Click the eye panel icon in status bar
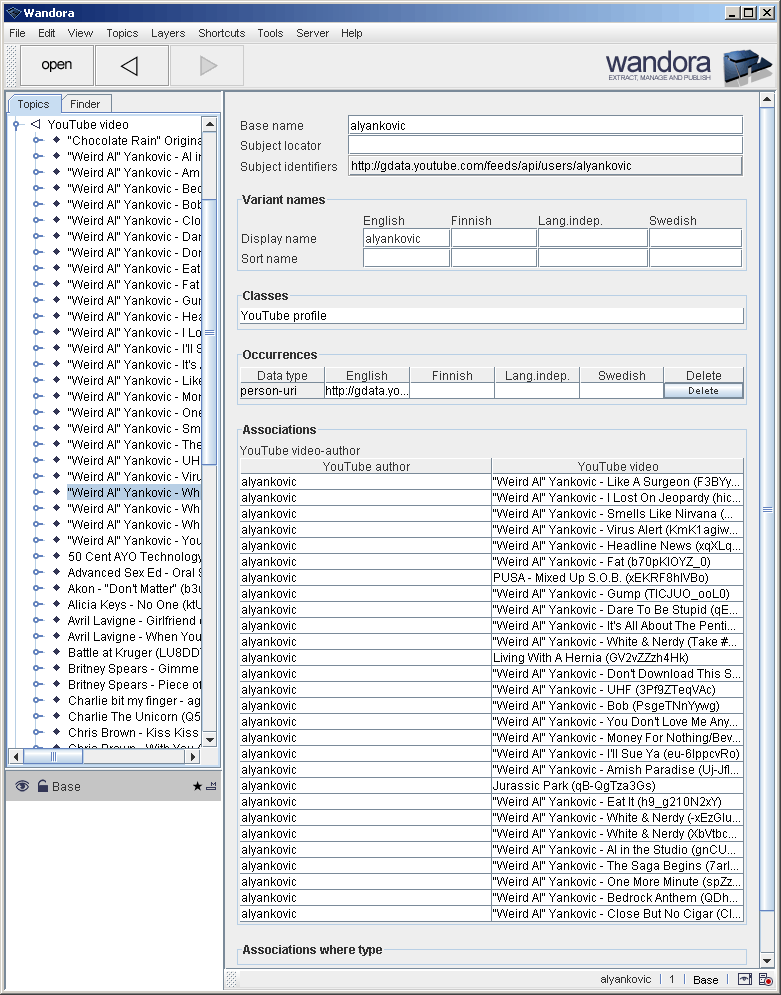The height and width of the screenshot is (995, 781). 745,980
